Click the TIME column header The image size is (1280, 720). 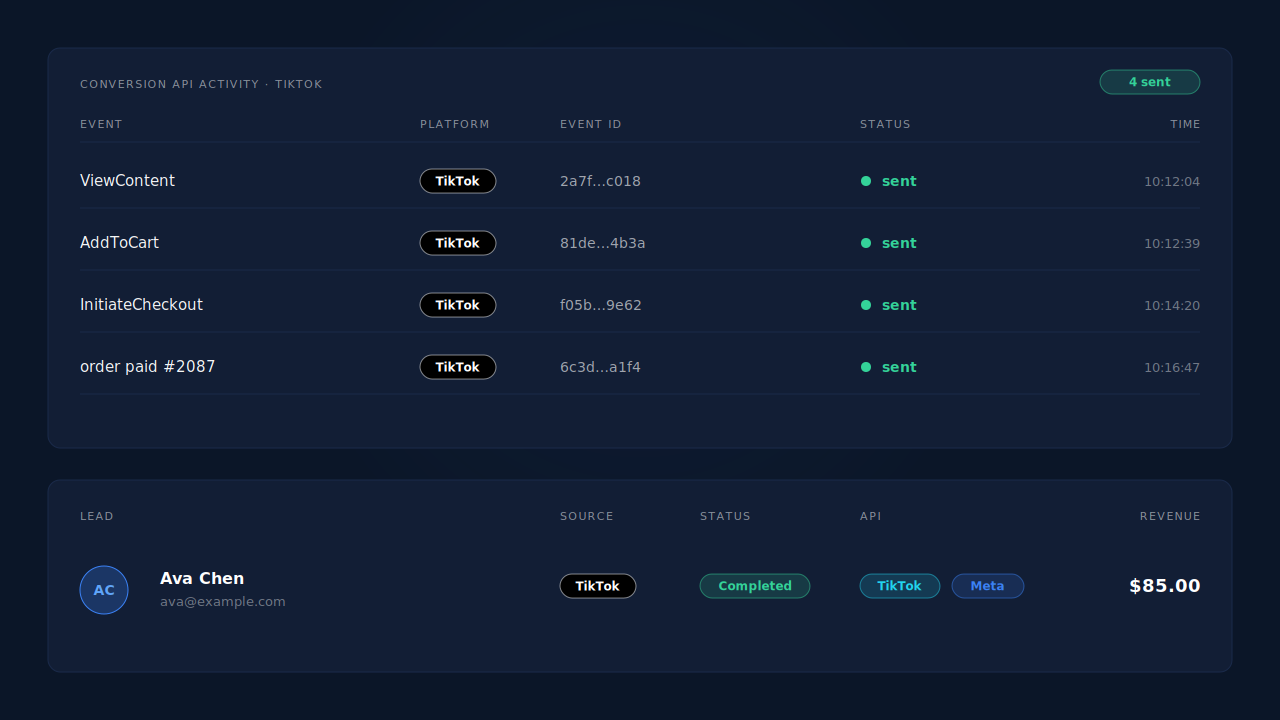pyautogui.click(x=1185, y=125)
